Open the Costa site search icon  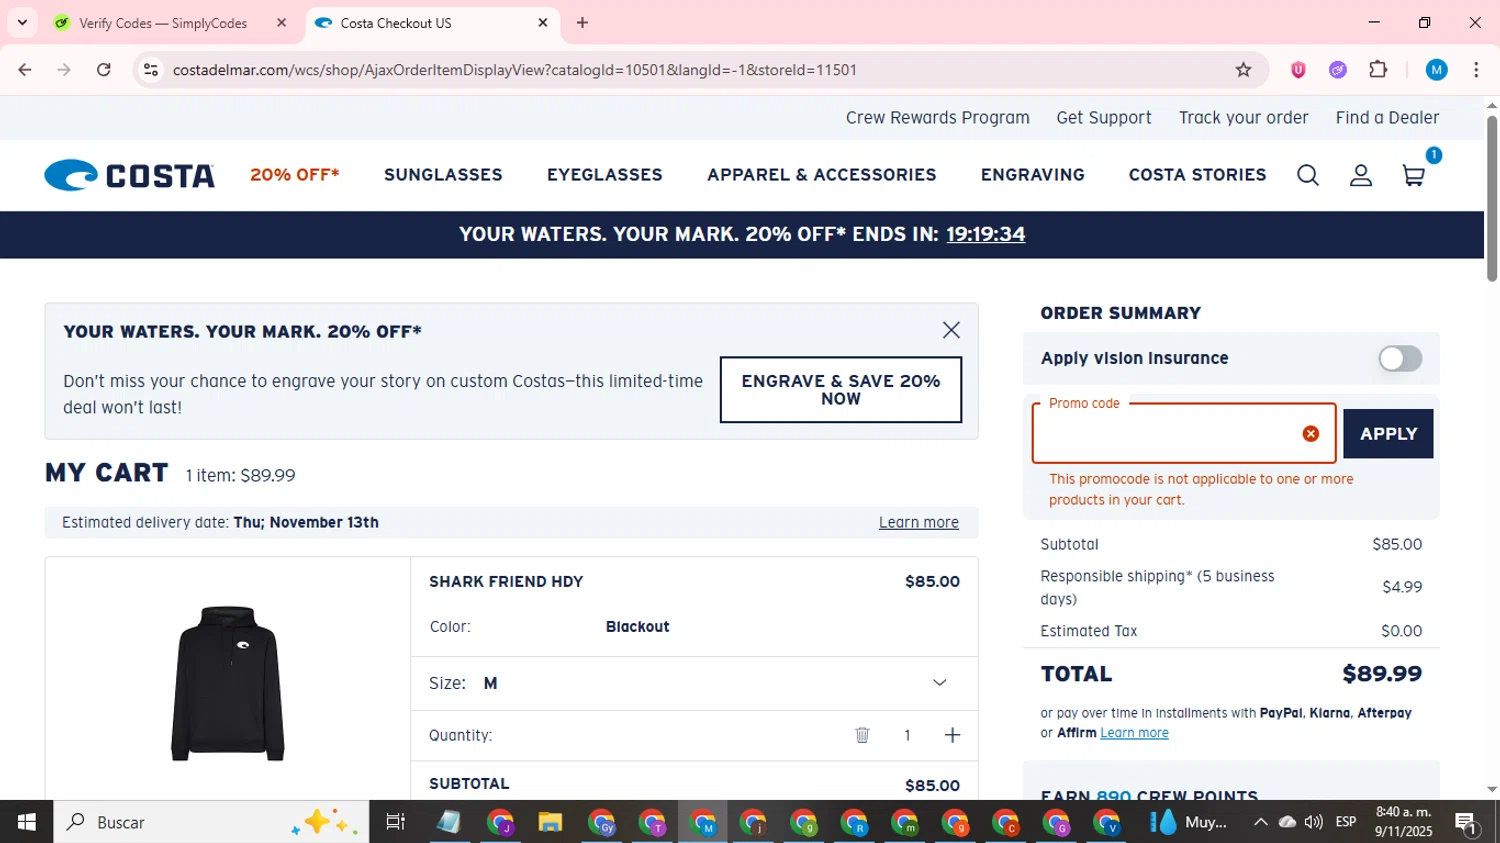click(1307, 175)
